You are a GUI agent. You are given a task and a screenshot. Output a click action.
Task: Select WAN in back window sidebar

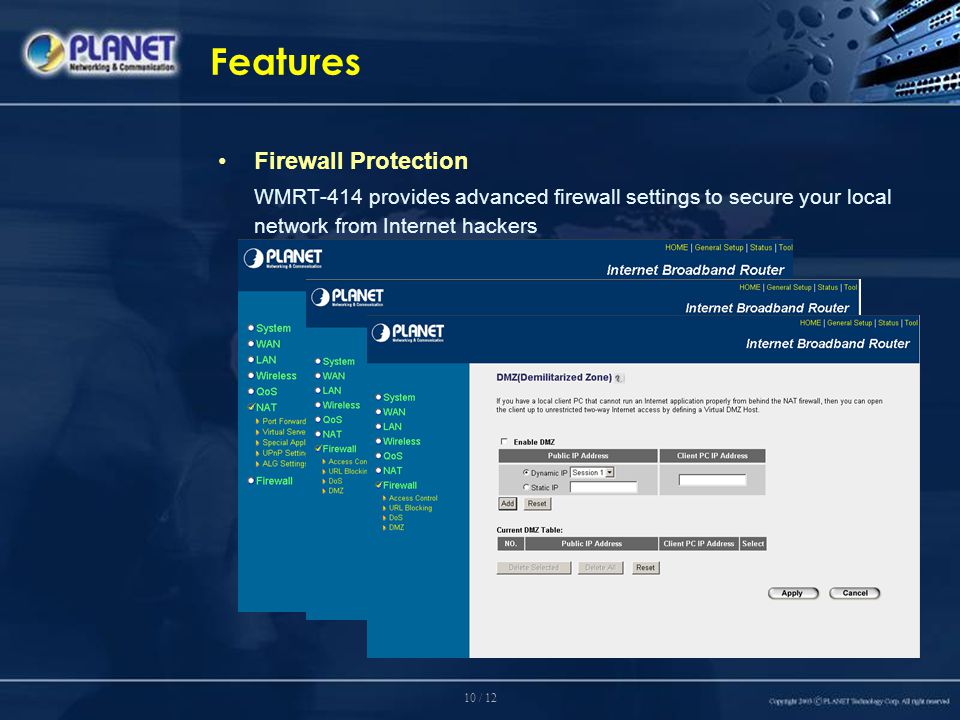click(268, 344)
